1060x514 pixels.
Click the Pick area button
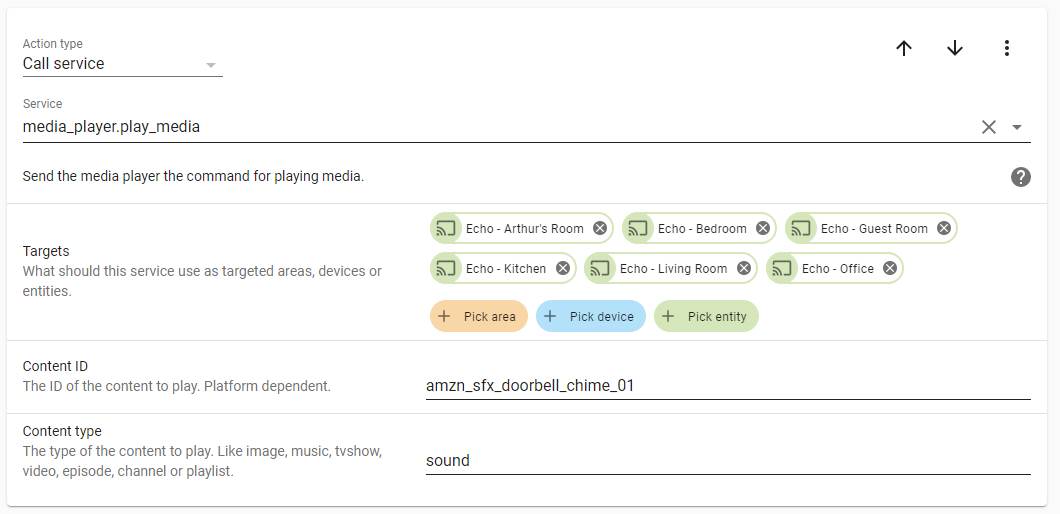[479, 316]
